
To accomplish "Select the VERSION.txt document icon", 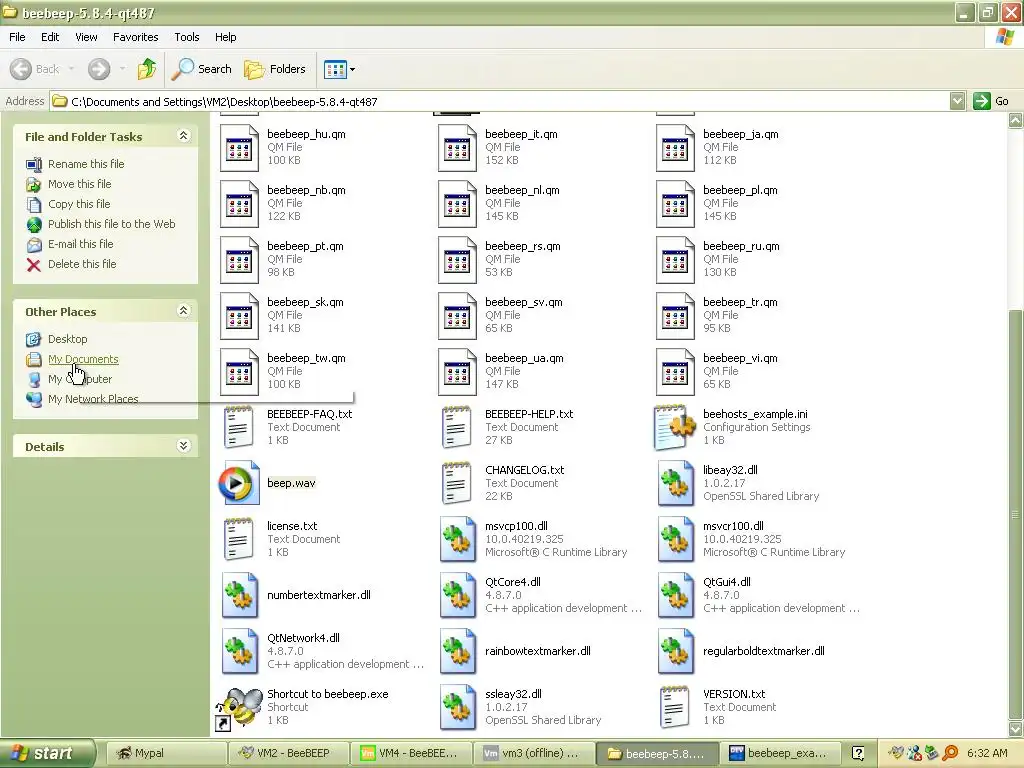I will [x=675, y=707].
